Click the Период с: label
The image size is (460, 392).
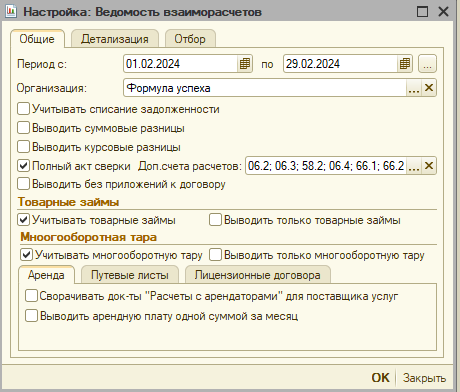tap(42, 64)
